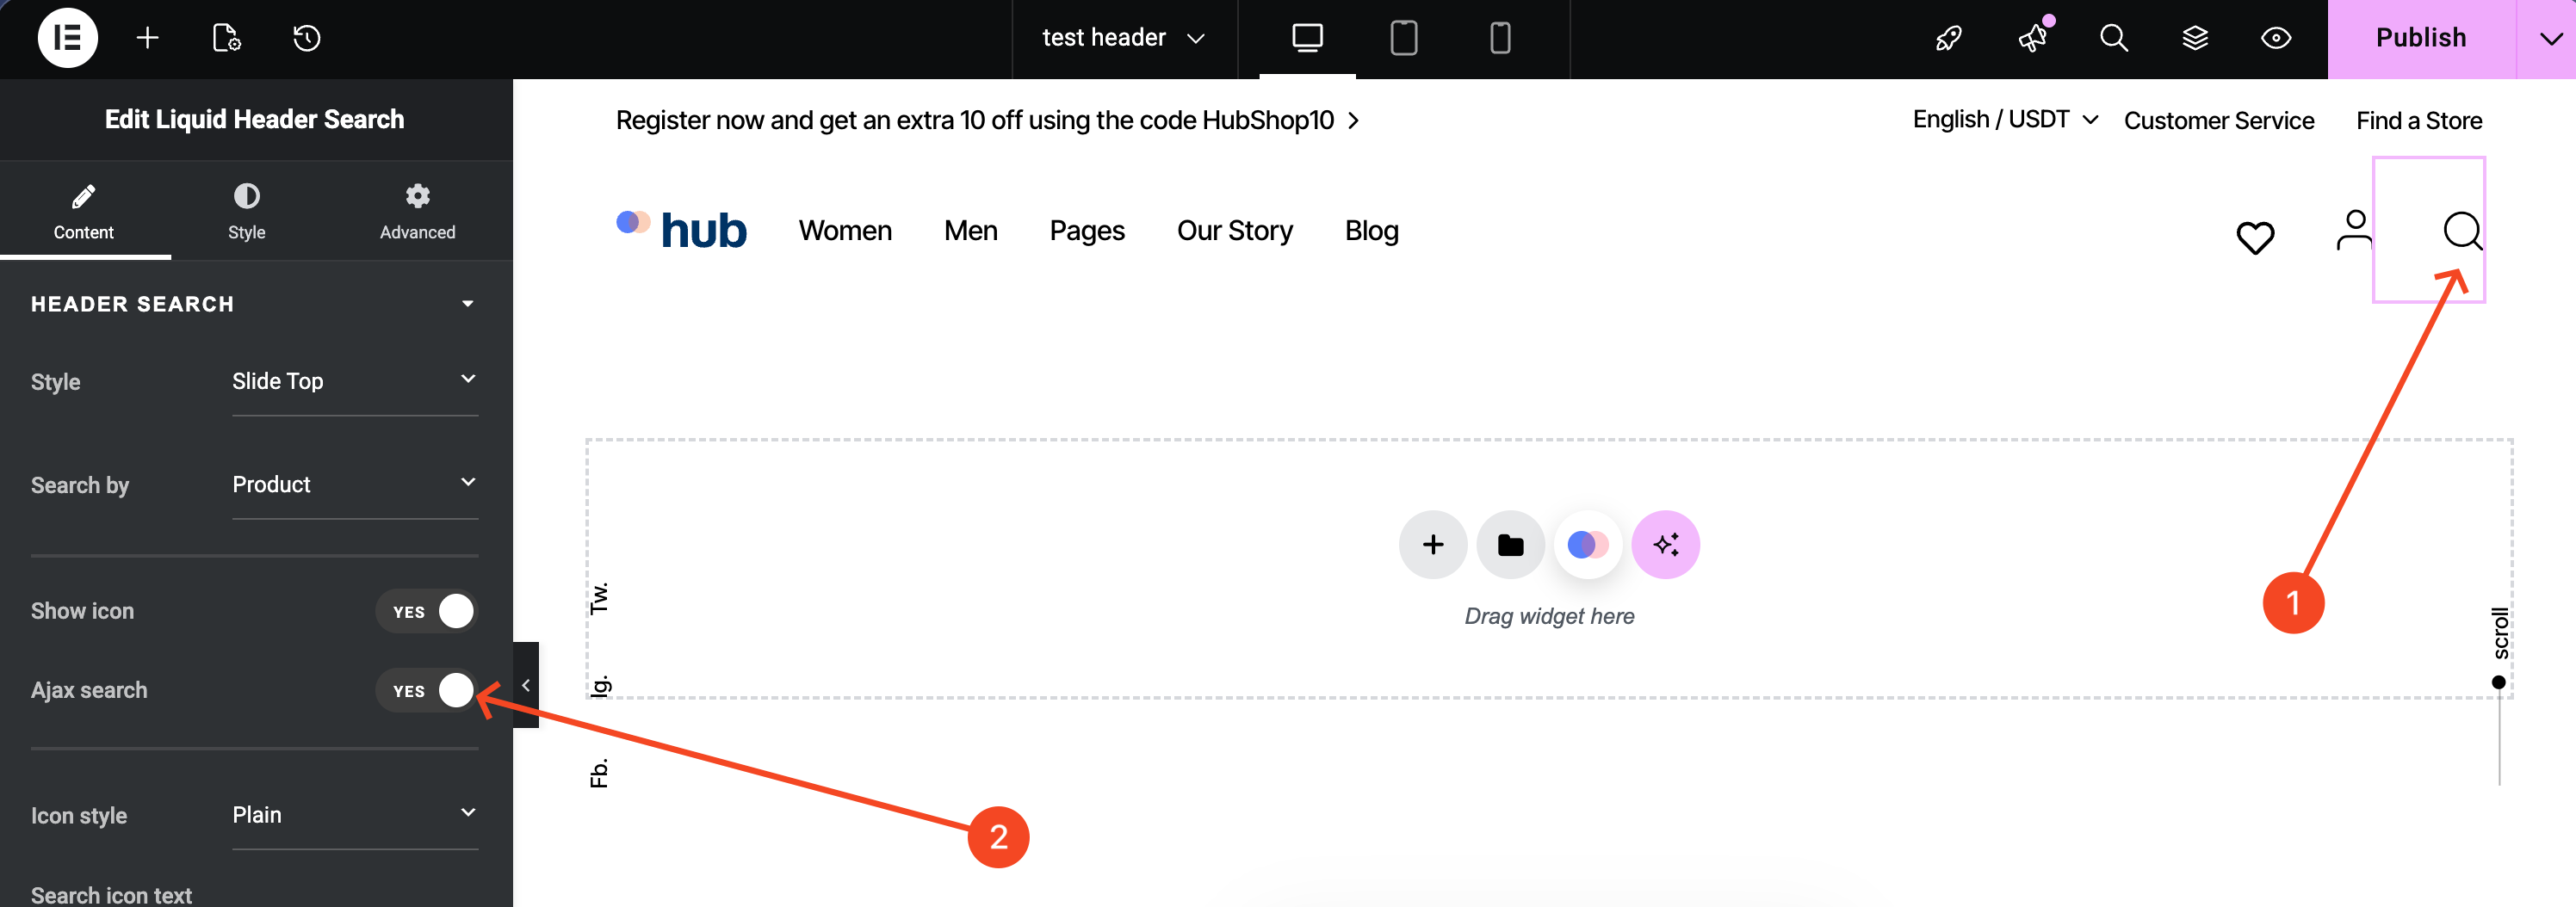The width and height of the screenshot is (2576, 907).
Task: Open the English / USDT language dropdown
Action: (x=2005, y=119)
